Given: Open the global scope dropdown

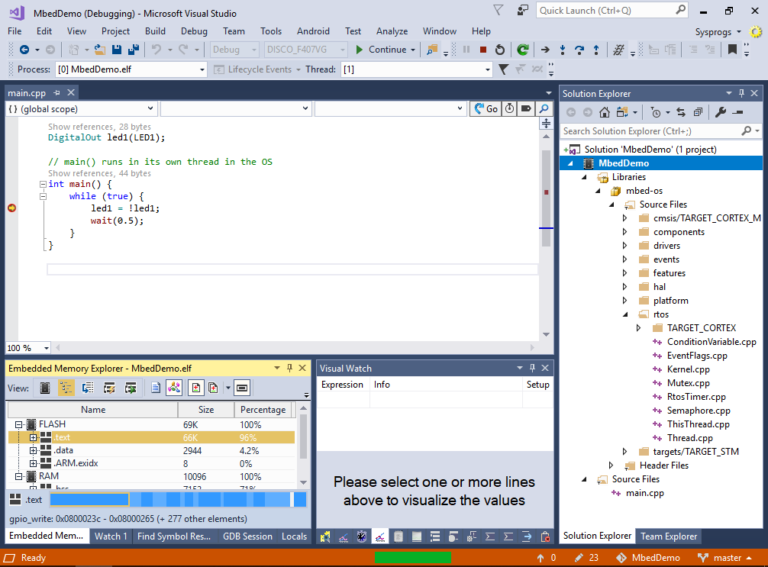Looking at the screenshot, I should tap(150, 109).
